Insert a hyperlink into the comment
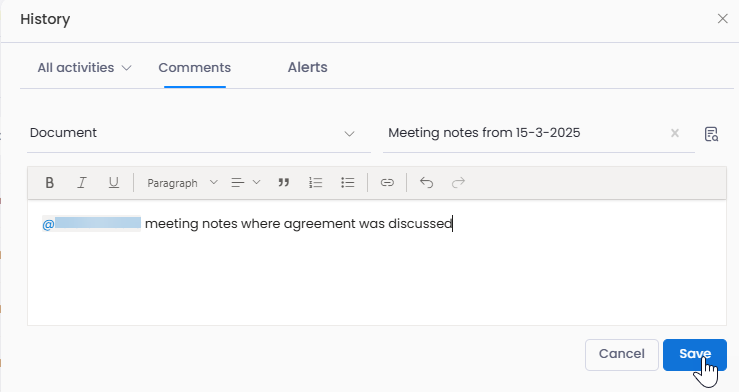This screenshot has height=392, width=739. point(387,182)
